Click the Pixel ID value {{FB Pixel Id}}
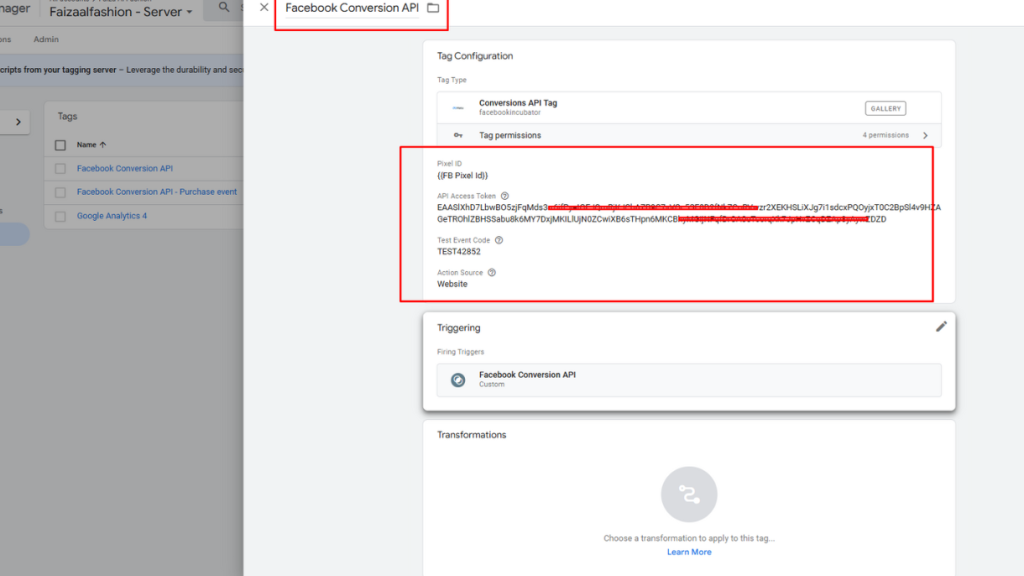This screenshot has width=1024, height=576. pos(462,175)
